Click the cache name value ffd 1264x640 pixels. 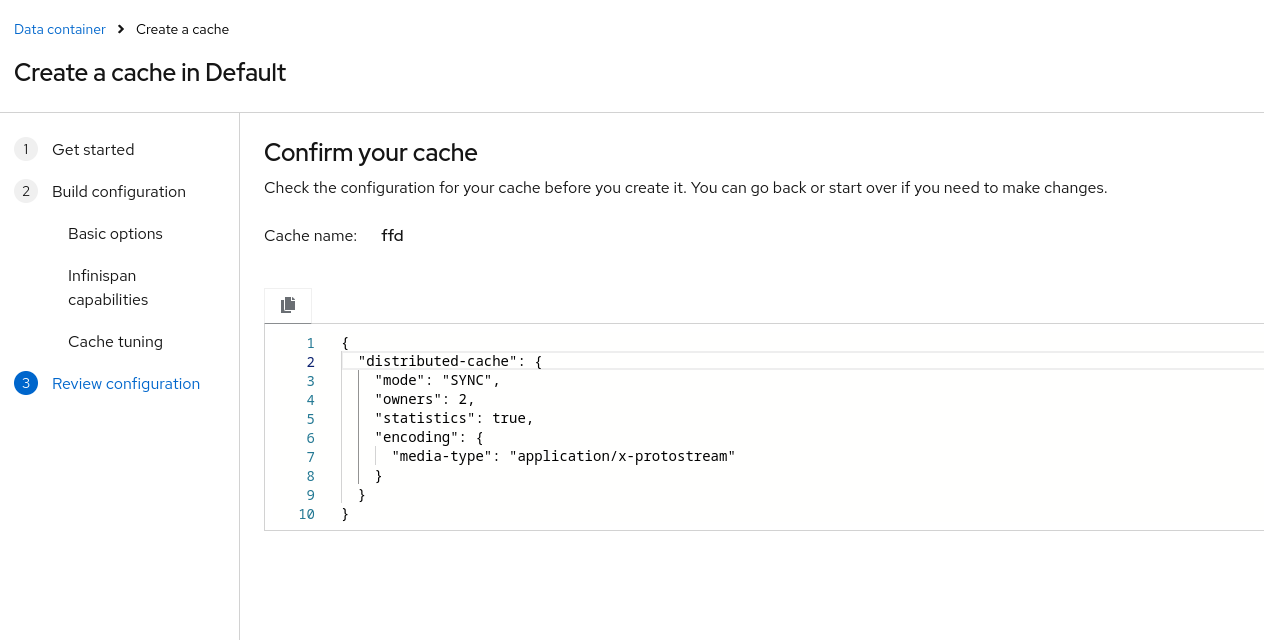point(391,235)
